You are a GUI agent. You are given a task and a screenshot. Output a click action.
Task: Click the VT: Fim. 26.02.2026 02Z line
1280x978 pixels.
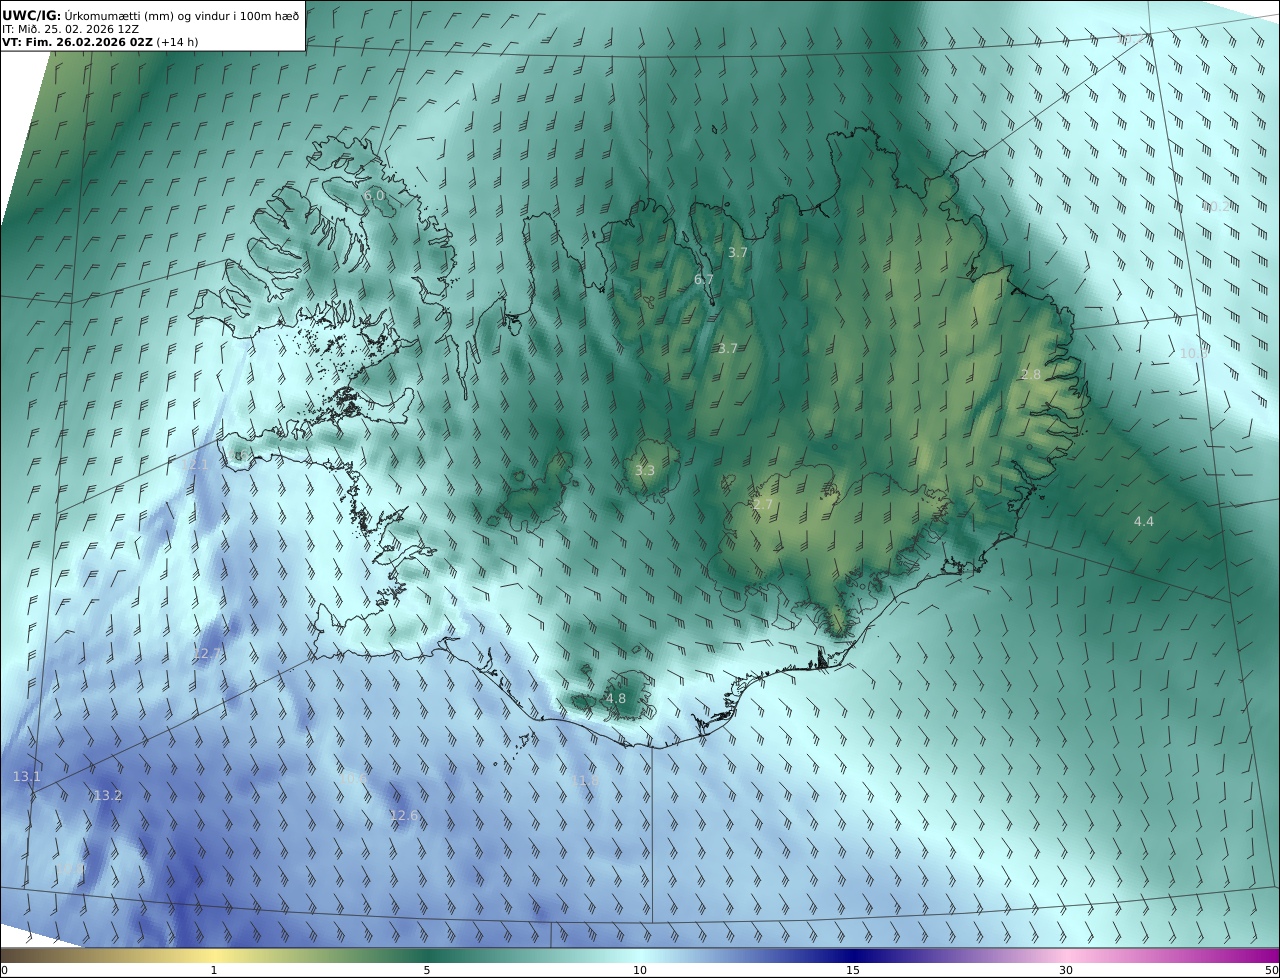tap(100, 42)
